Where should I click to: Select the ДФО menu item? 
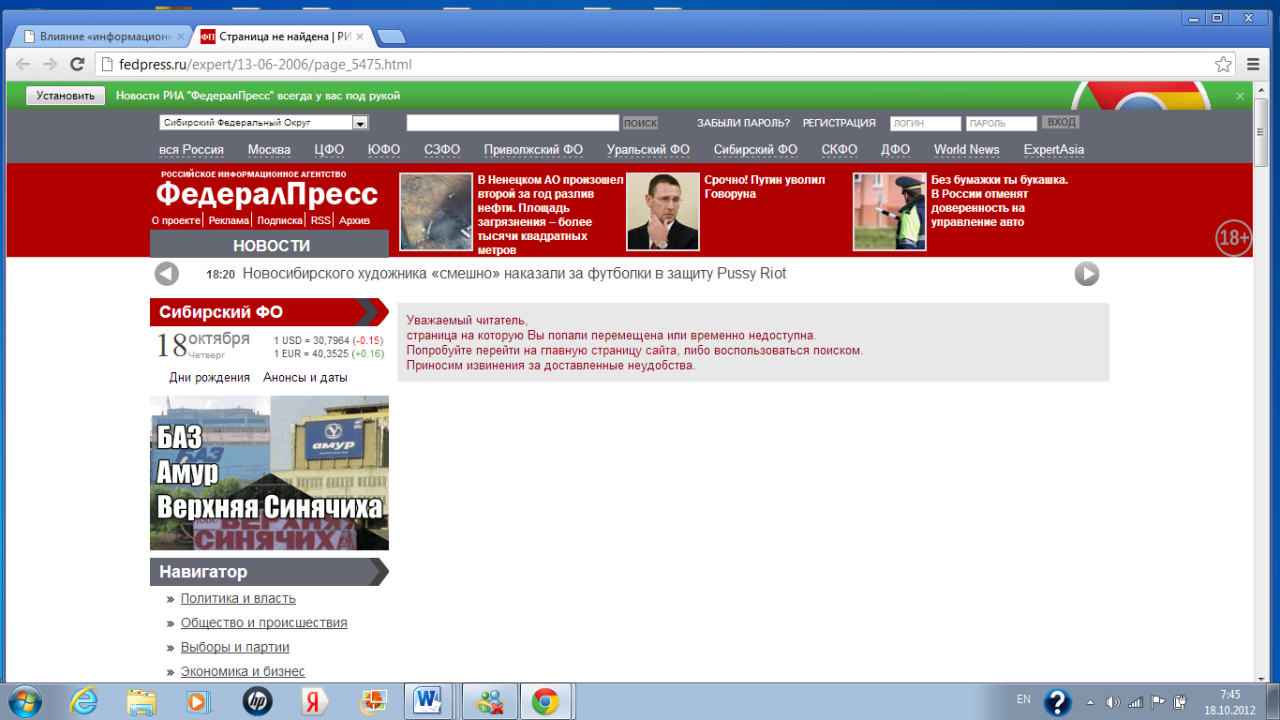(895, 150)
